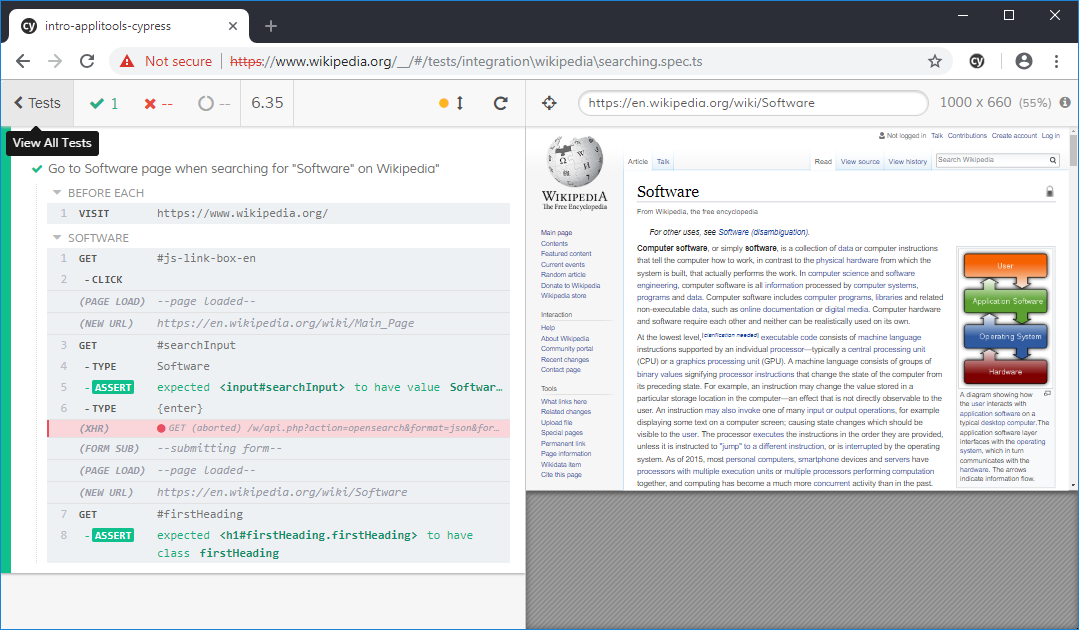Select the CLICK command row
1079x630 pixels.
(x=278, y=280)
